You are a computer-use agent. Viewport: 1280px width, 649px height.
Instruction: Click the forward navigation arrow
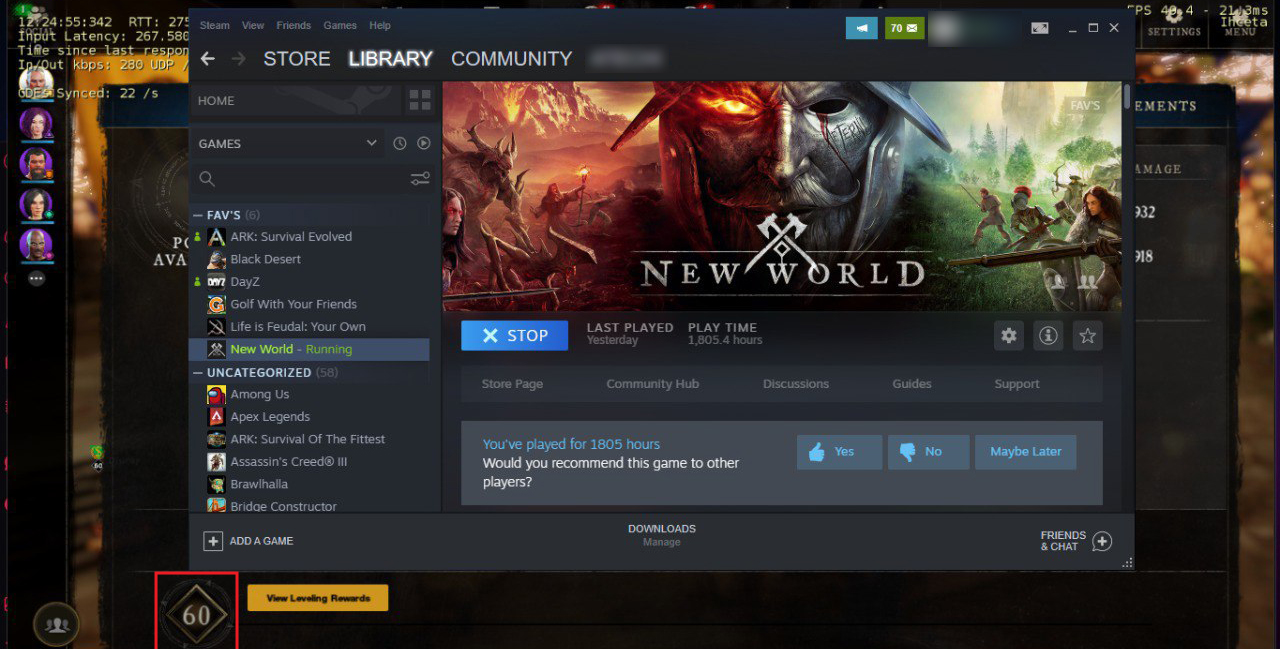pos(238,59)
